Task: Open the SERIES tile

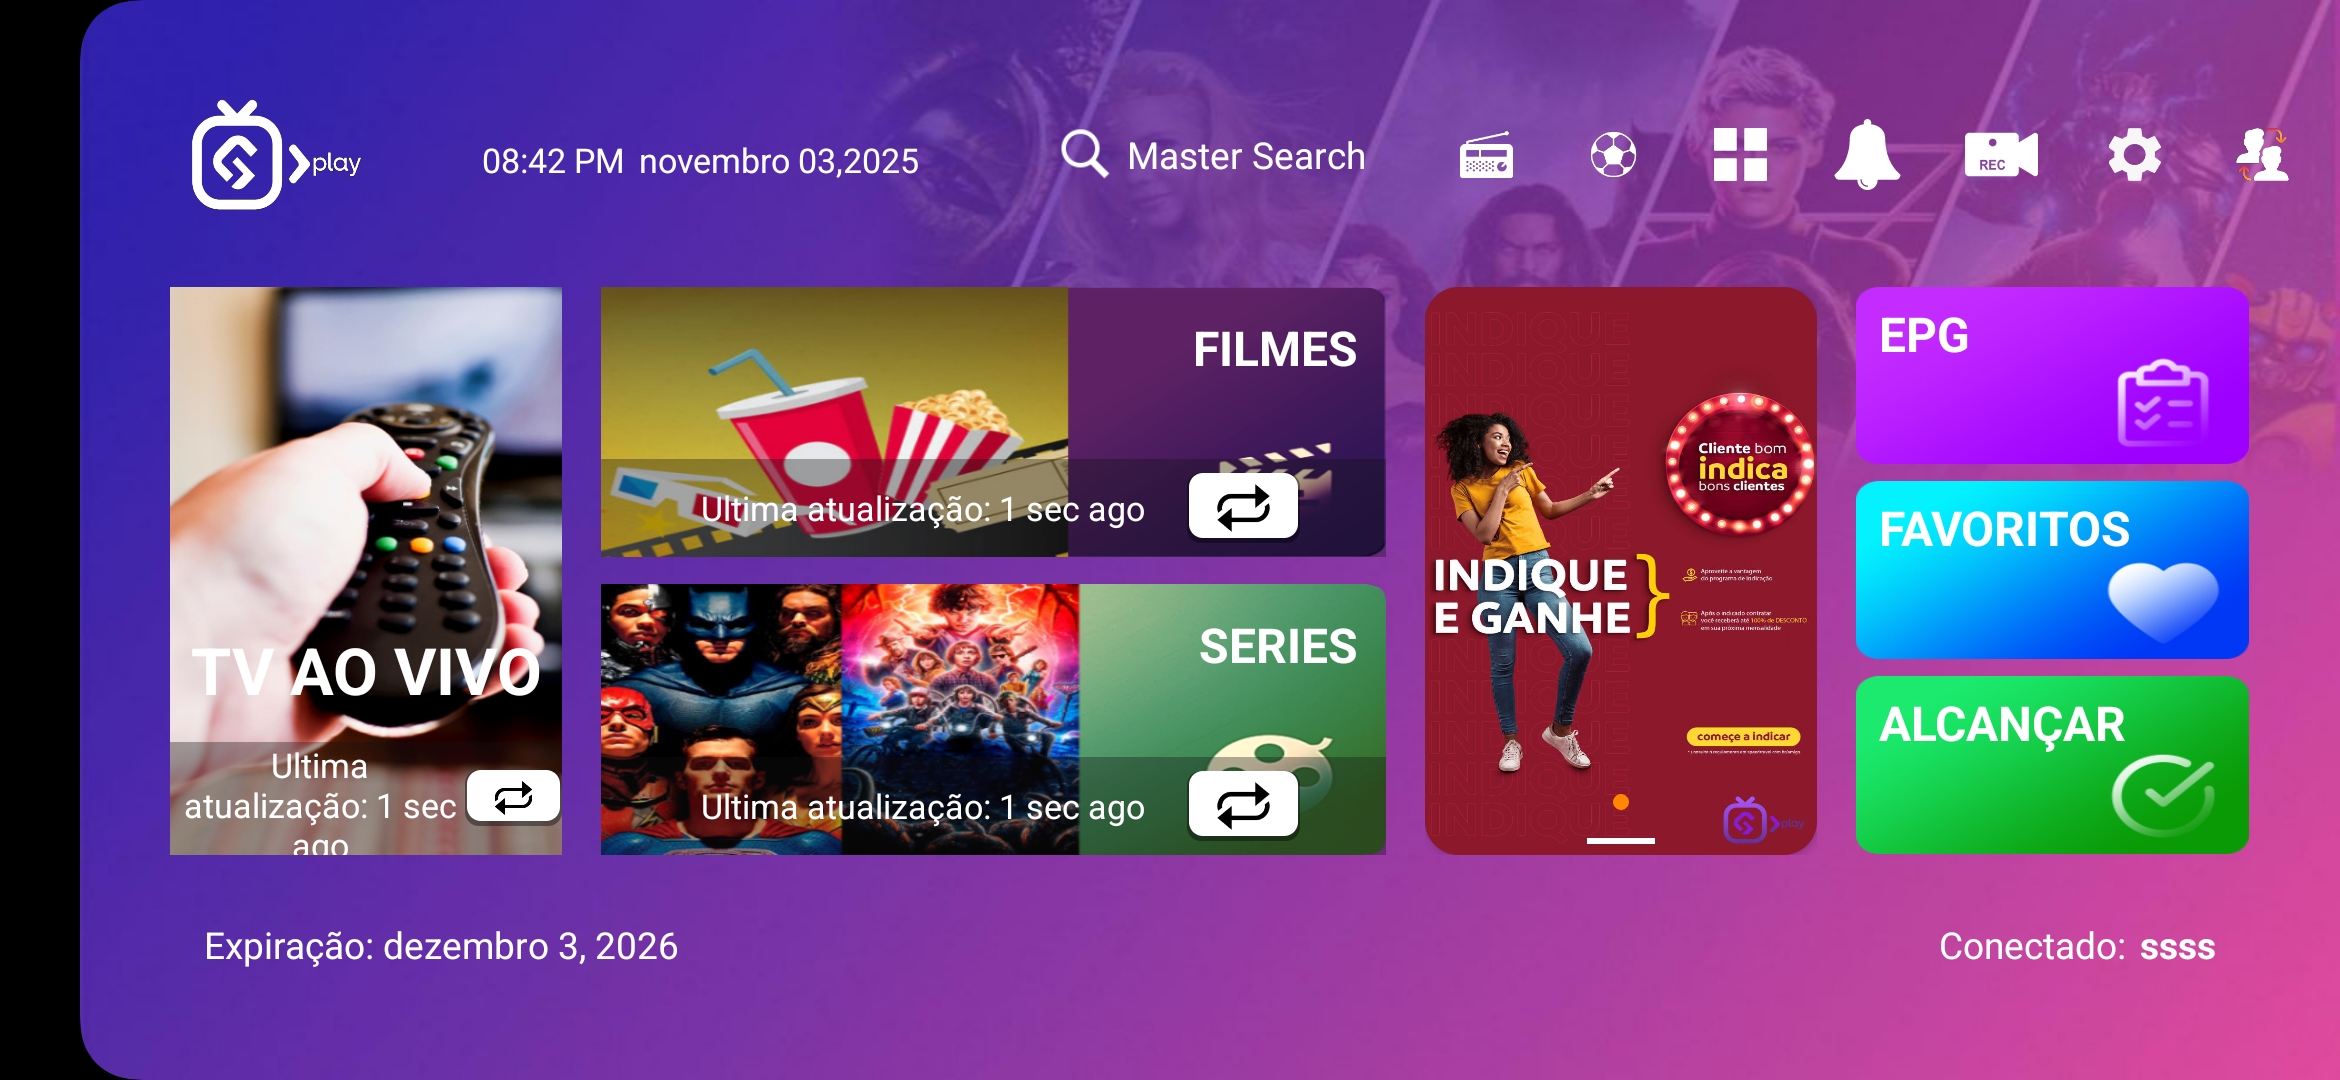Action: tap(993, 719)
